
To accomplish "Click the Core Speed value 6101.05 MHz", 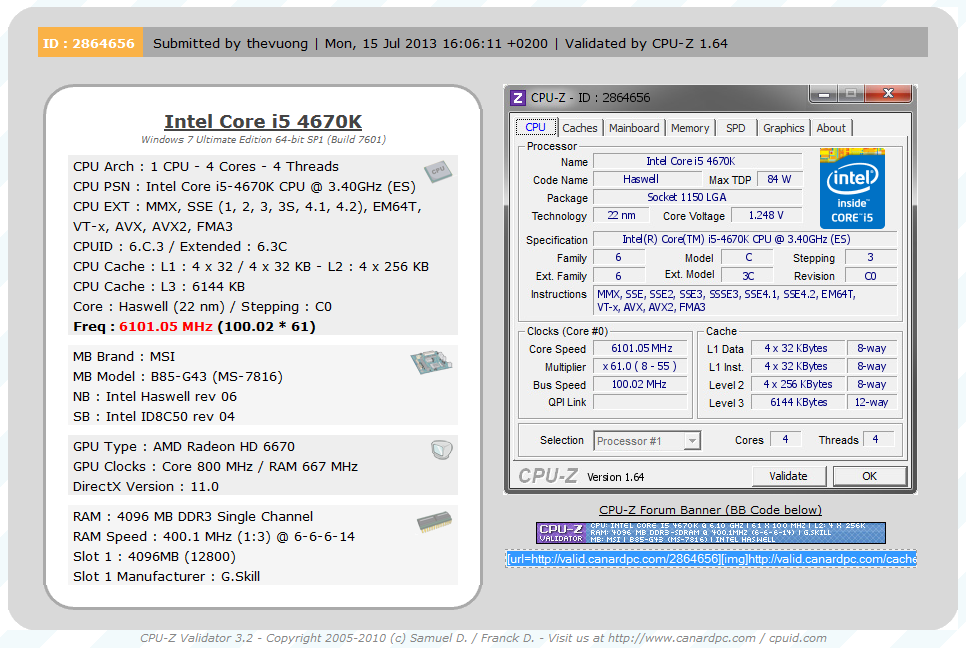I will coord(641,348).
